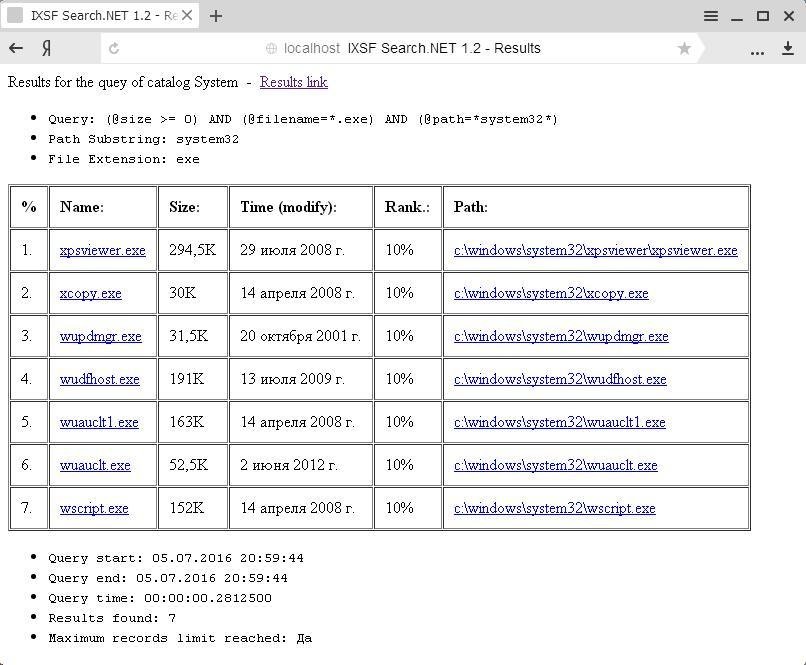Viewport: 806px width, 665px height.
Task: Open the Results link
Action: tap(293, 82)
